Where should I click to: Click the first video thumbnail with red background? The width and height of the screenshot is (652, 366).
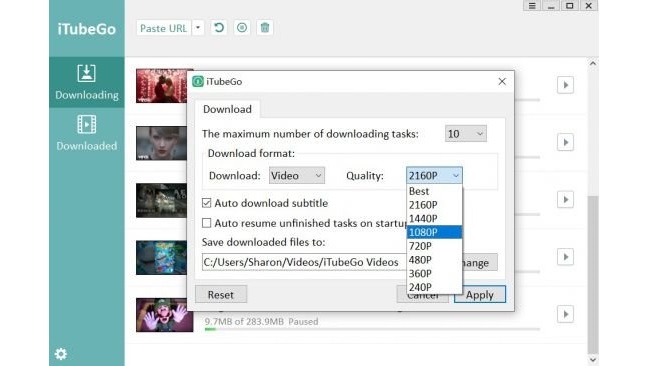pyautogui.click(x=161, y=86)
